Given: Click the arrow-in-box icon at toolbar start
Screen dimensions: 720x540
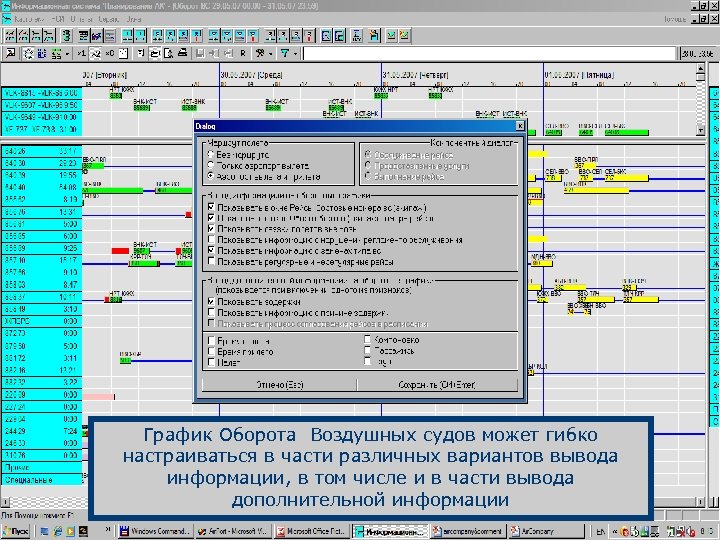Looking at the screenshot, I should (x=10, y=54).
